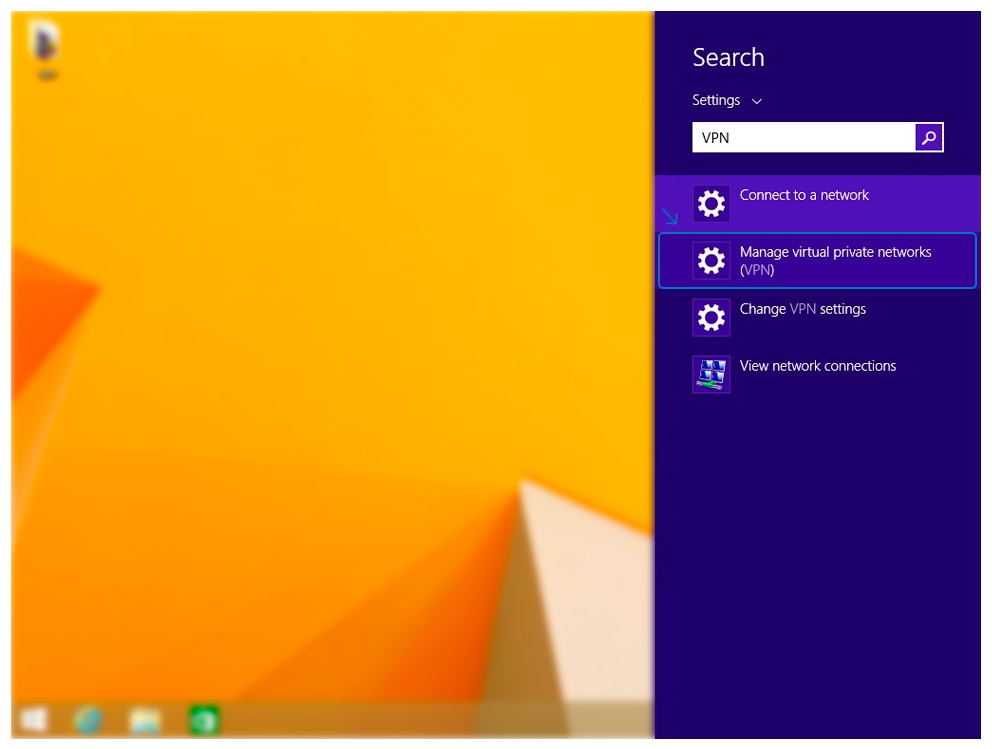Open the View network connections result
Image resolution: width=992 pixels, height=749 pixels.
[817, 374]
